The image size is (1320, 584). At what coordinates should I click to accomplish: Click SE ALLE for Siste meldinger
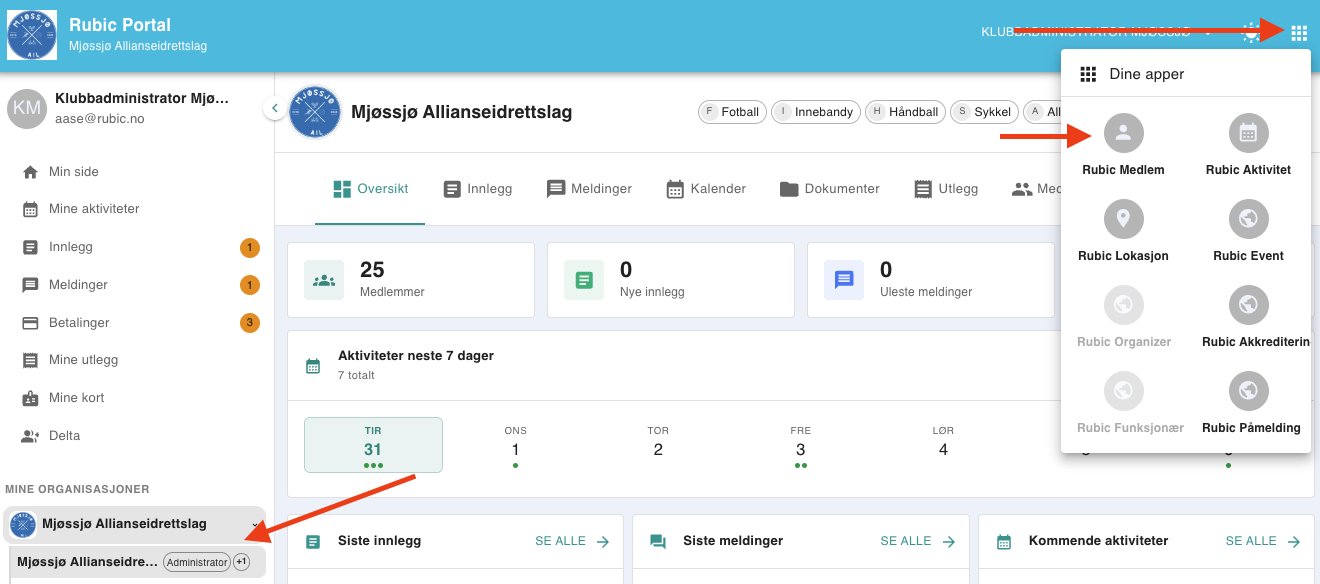(917, 541)
